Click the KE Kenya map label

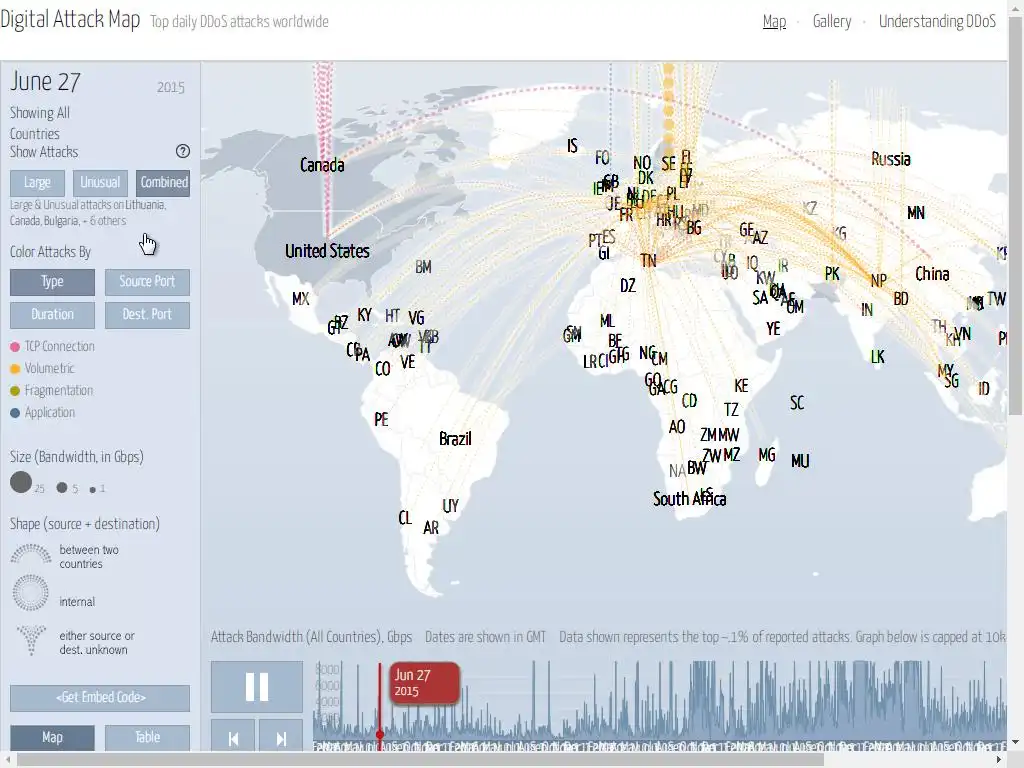pyautogui.click(x=741, y=386)
